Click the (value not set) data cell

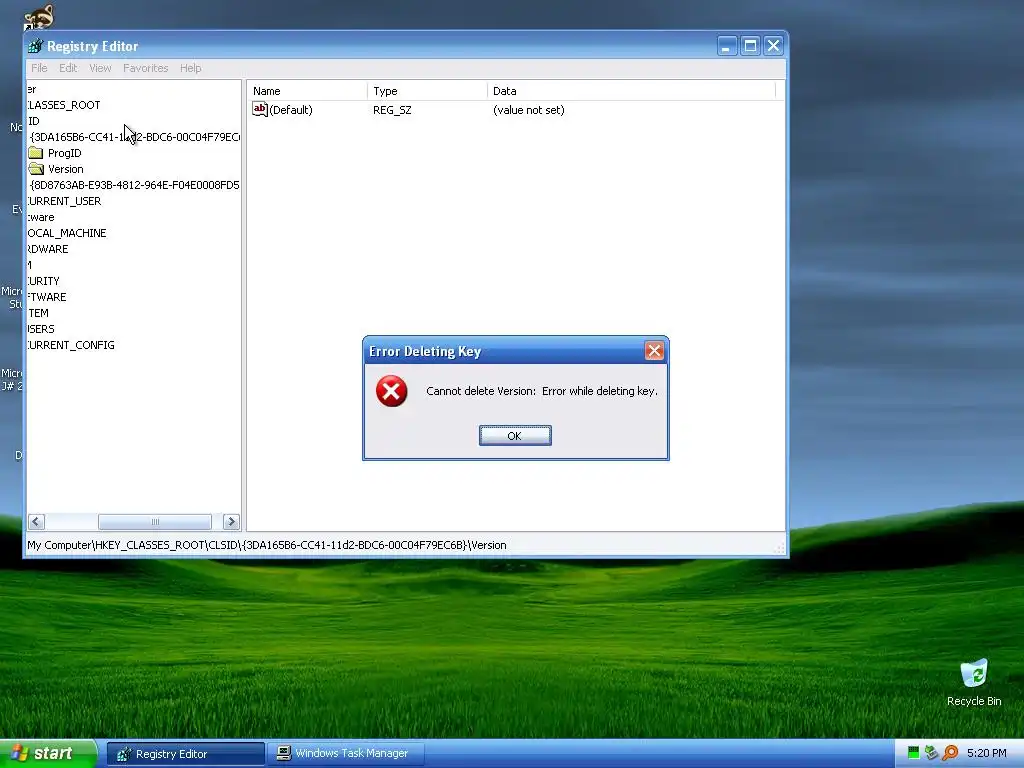[528, 110]
